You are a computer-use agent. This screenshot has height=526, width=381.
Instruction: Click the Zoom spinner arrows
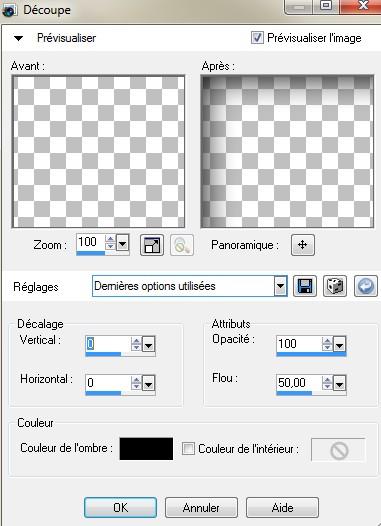(110, 242)
